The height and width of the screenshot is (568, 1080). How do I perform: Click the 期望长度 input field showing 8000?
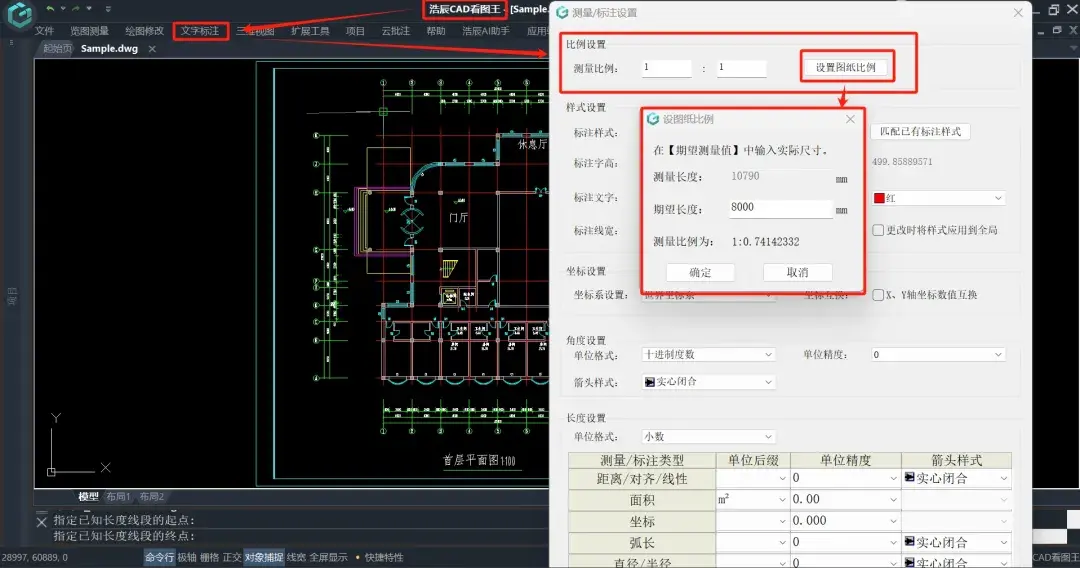point(780,208)
